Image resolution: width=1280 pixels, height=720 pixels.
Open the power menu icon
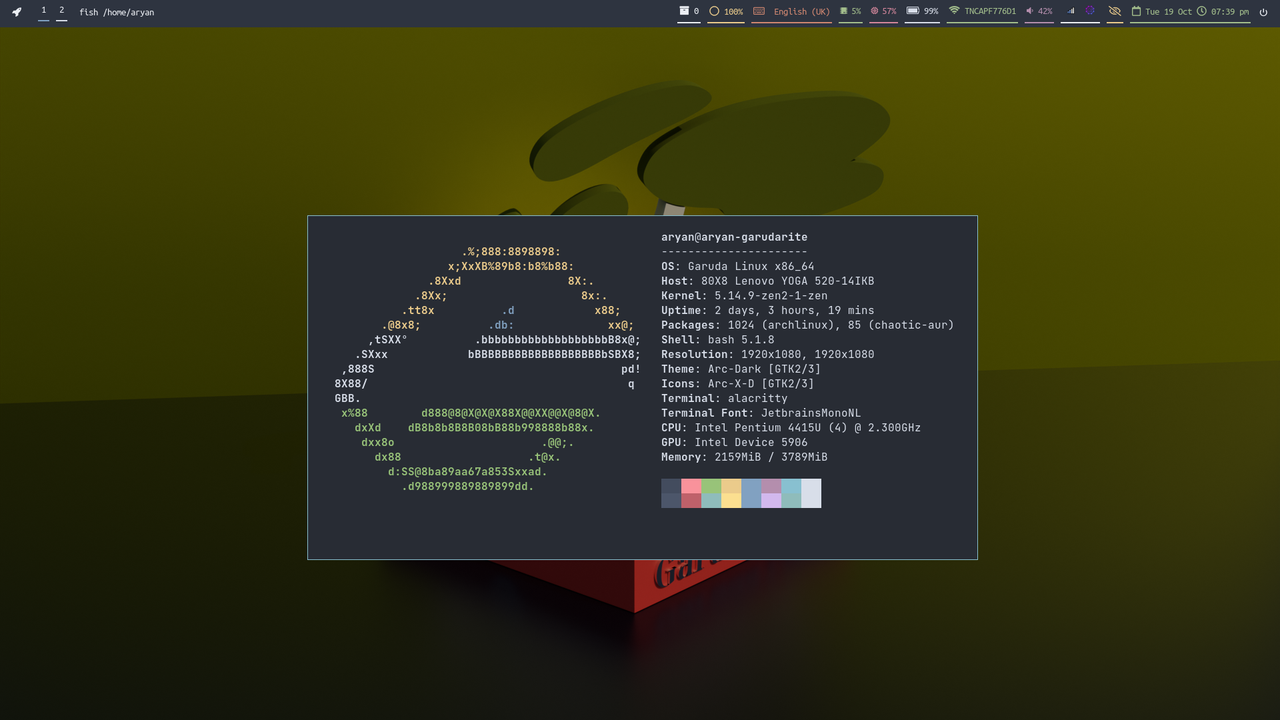[1264, 11]
